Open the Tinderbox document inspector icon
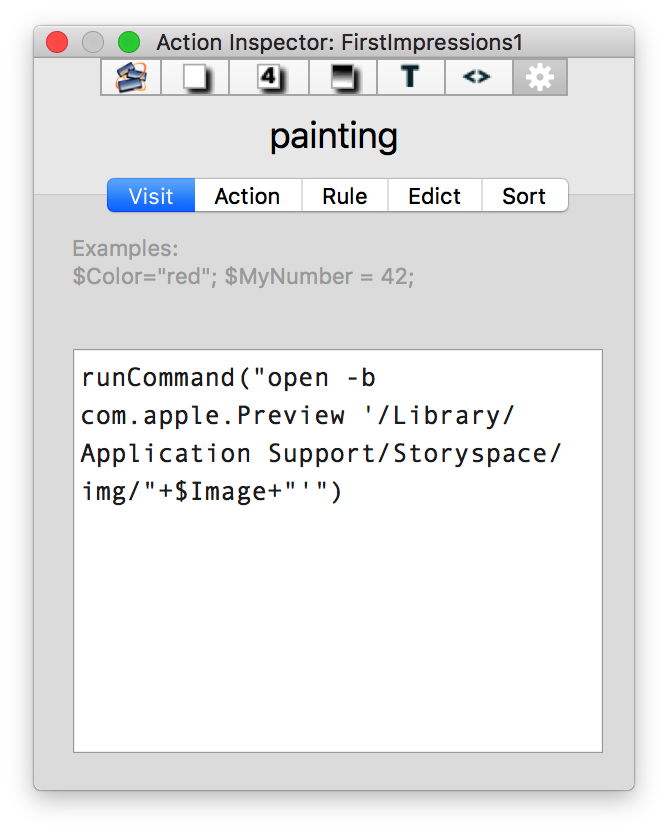The image size is (668, 832). click(x=131, y=77)
